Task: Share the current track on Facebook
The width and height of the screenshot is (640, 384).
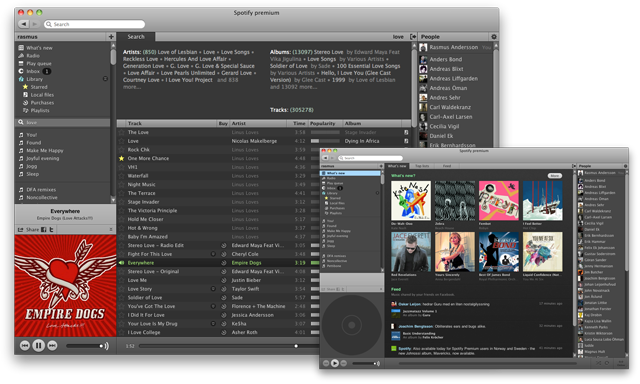Action: 44,230
